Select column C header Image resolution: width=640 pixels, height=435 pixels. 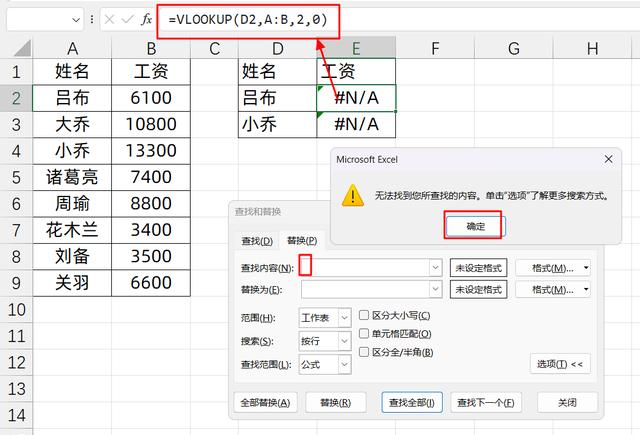click(x=214, y=49)
